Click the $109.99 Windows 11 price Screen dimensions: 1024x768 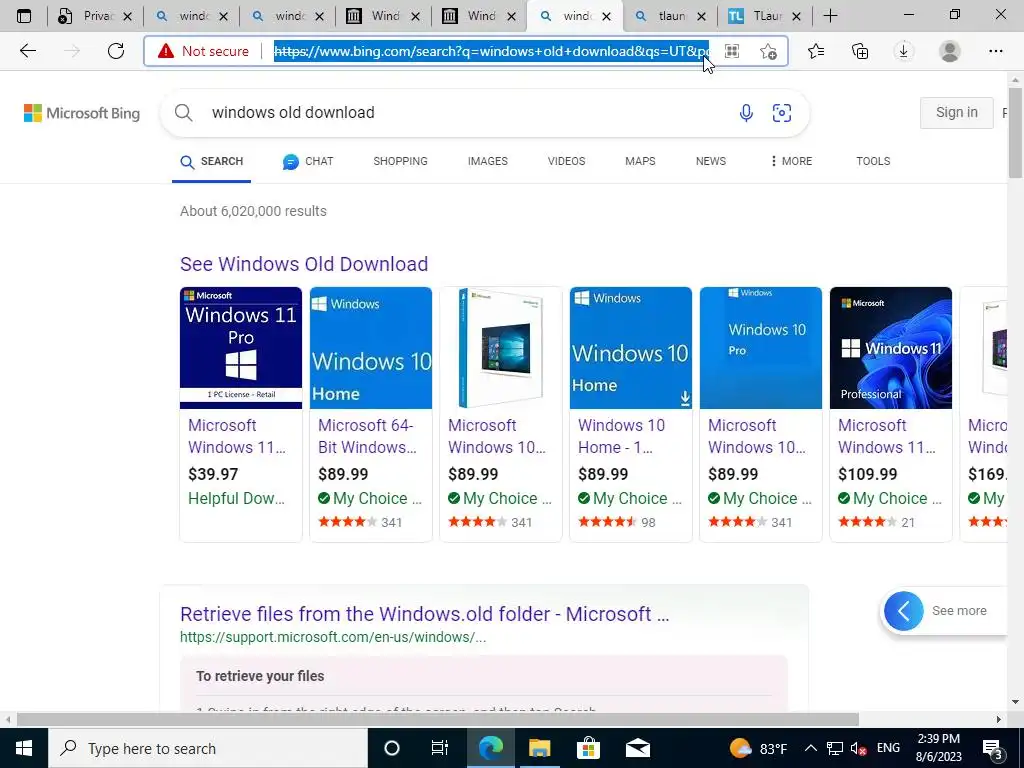[x=867, y=474]
